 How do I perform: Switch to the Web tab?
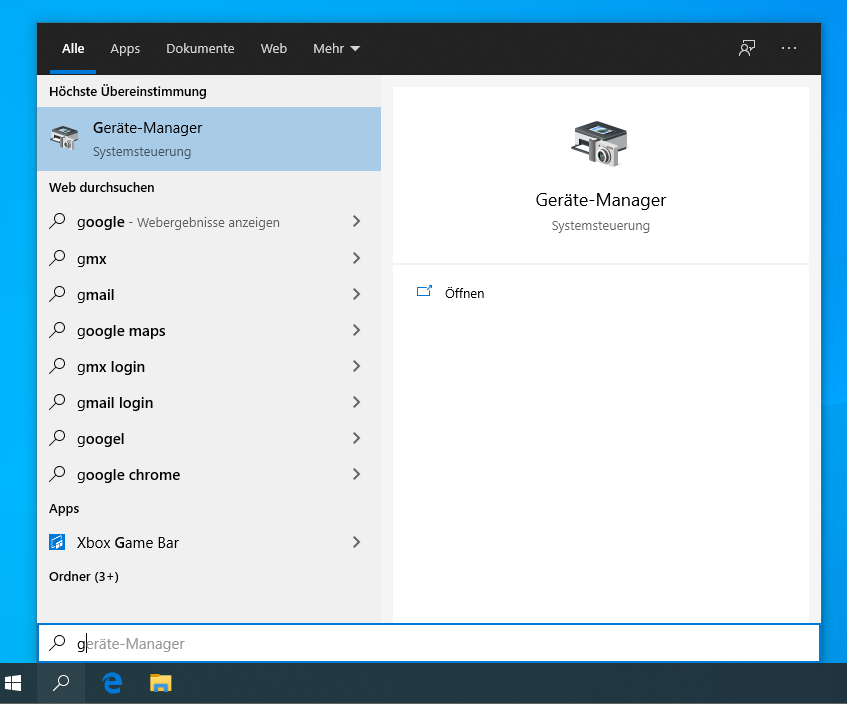(x=274, y=49)
